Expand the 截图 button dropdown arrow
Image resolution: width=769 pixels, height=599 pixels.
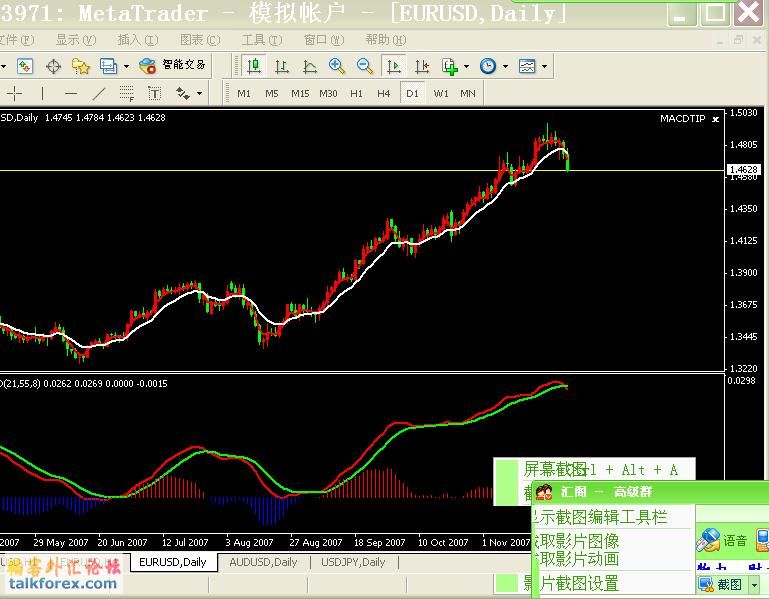click(754, 585)
